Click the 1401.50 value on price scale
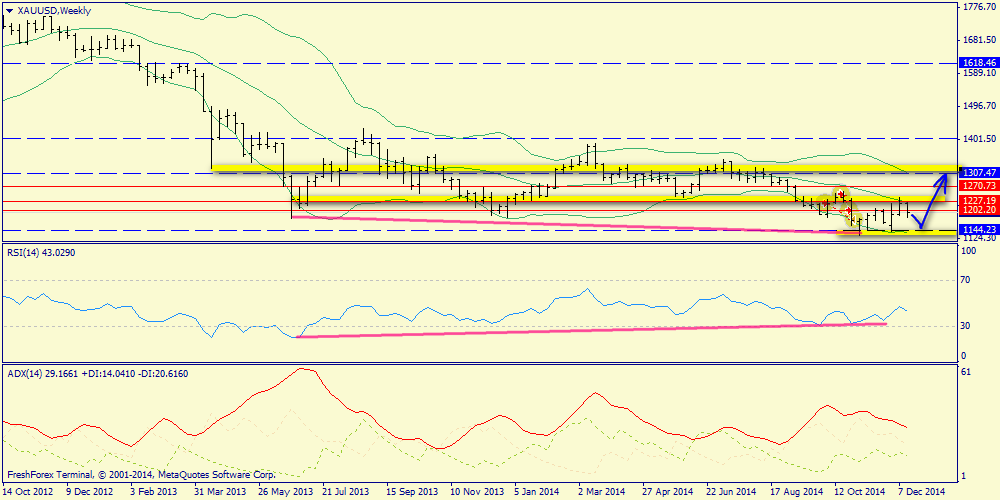The image size is (1000, 500). pyautogui.click(x=980, y=138)
